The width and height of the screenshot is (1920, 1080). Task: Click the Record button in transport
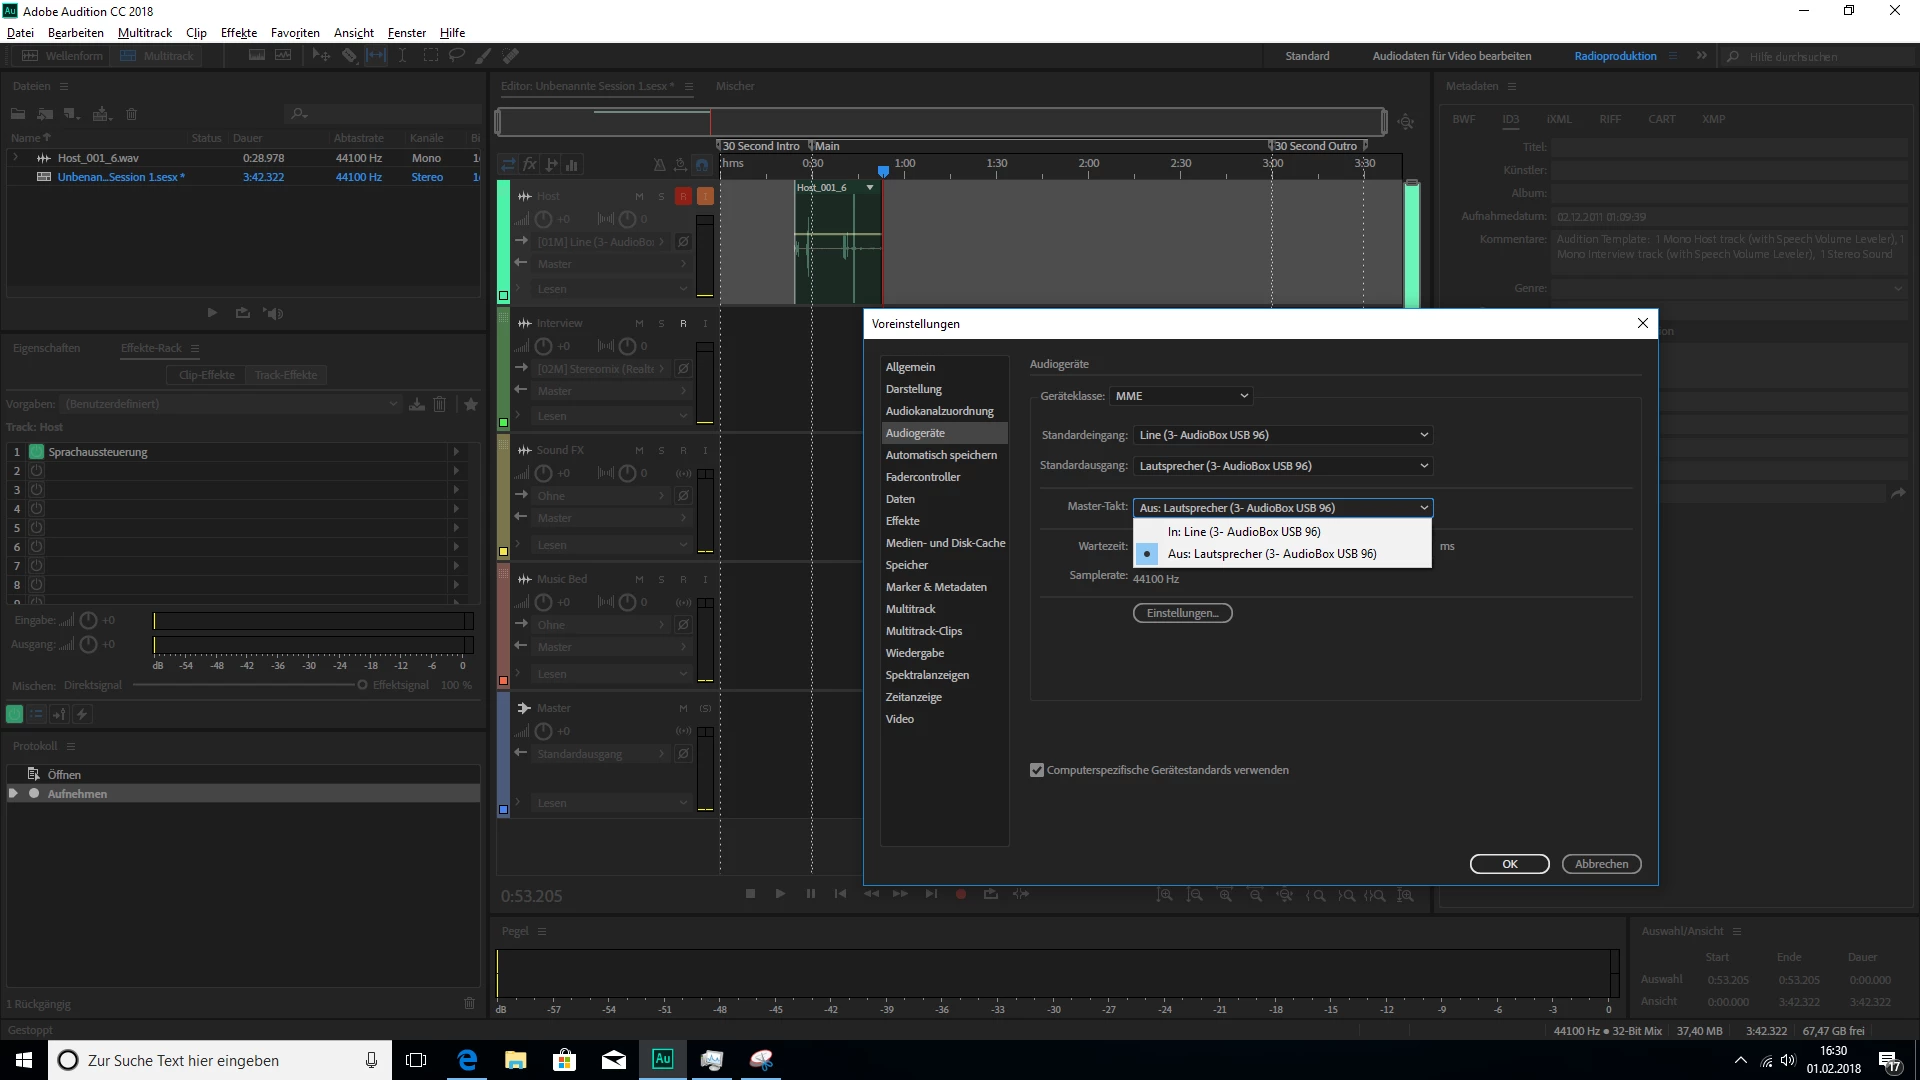[961, 894]
